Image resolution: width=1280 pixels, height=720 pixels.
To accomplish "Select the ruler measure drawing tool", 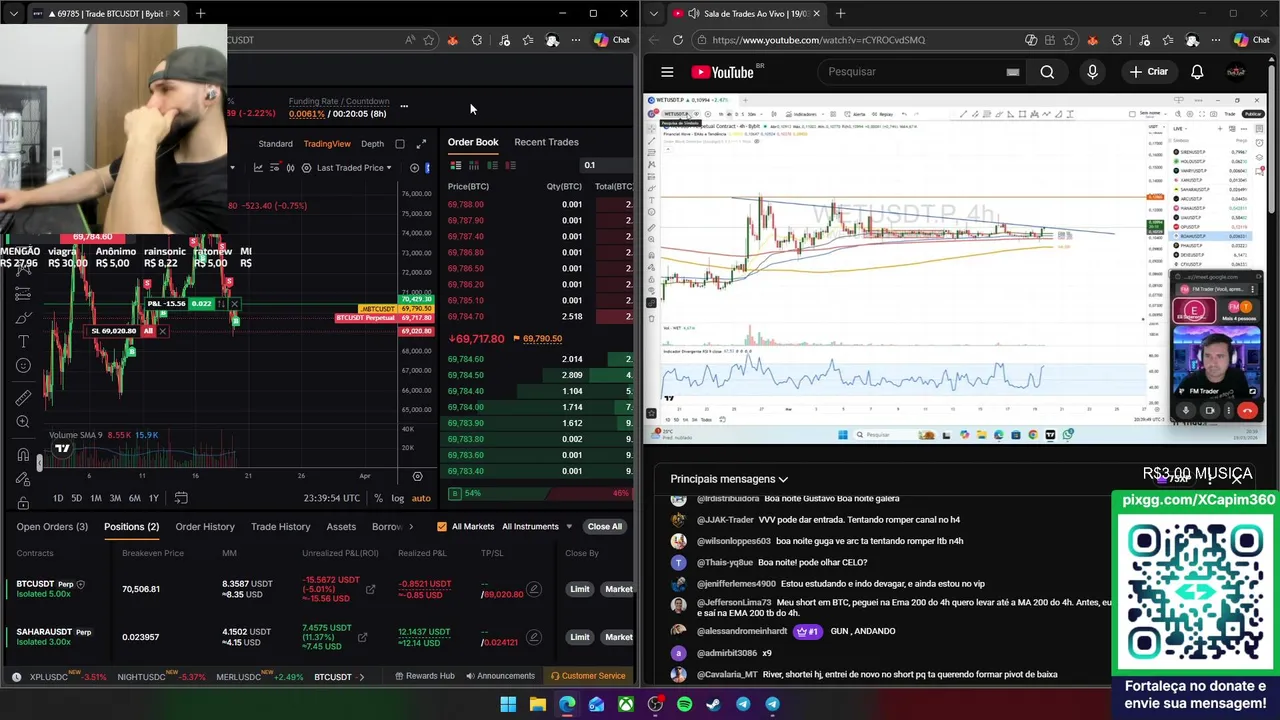I will point(23,397).
